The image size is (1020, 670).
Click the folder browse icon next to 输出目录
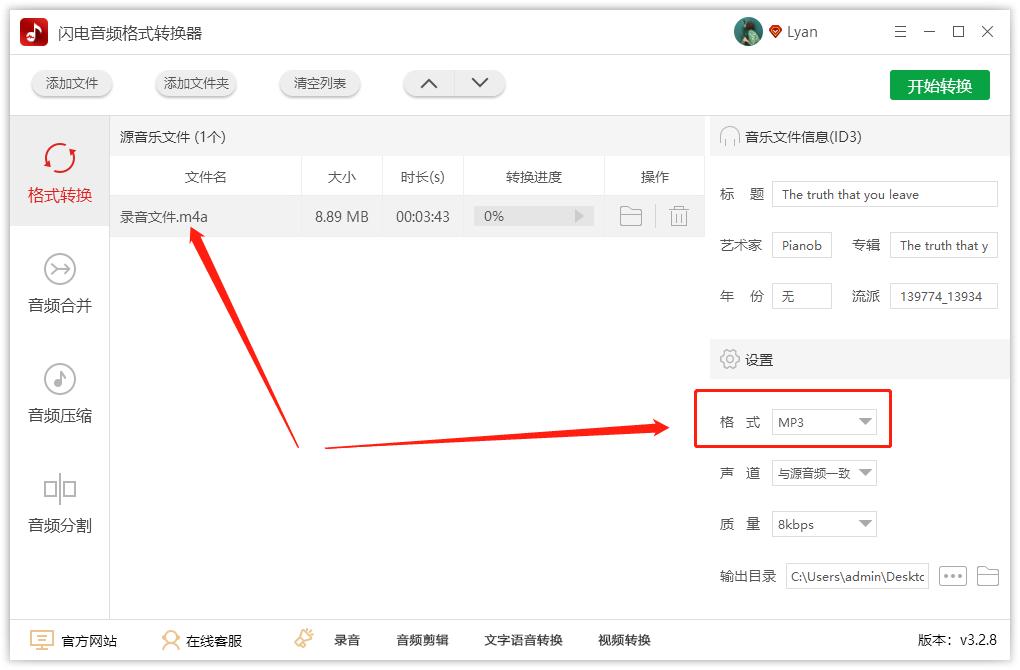tap(988, 576)
